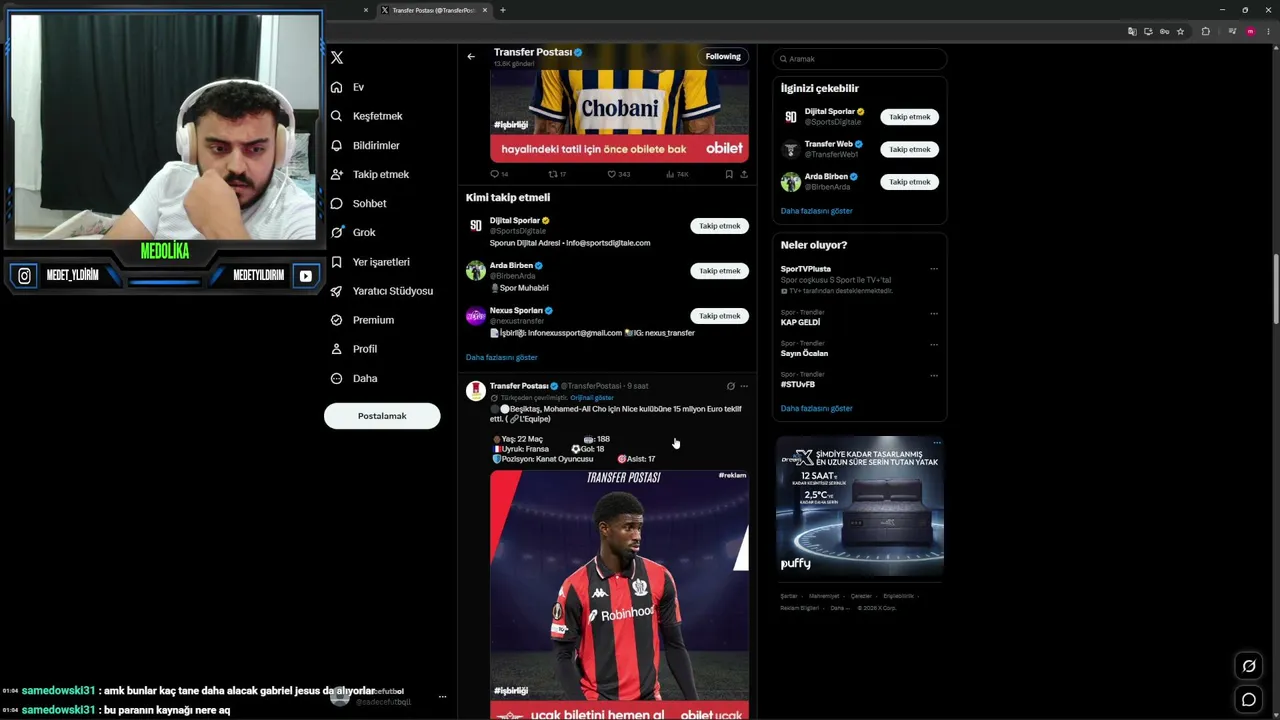
Task: Follow Arda Birben in Kimi takip etmeli
Action: click(x=720, y=271)
